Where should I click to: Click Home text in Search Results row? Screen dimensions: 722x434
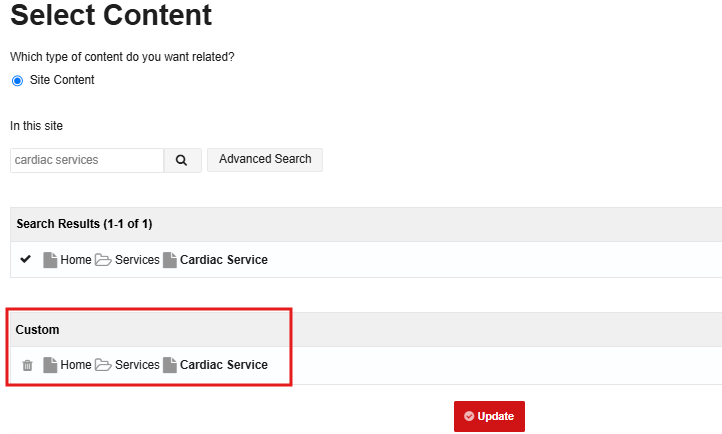76,260
